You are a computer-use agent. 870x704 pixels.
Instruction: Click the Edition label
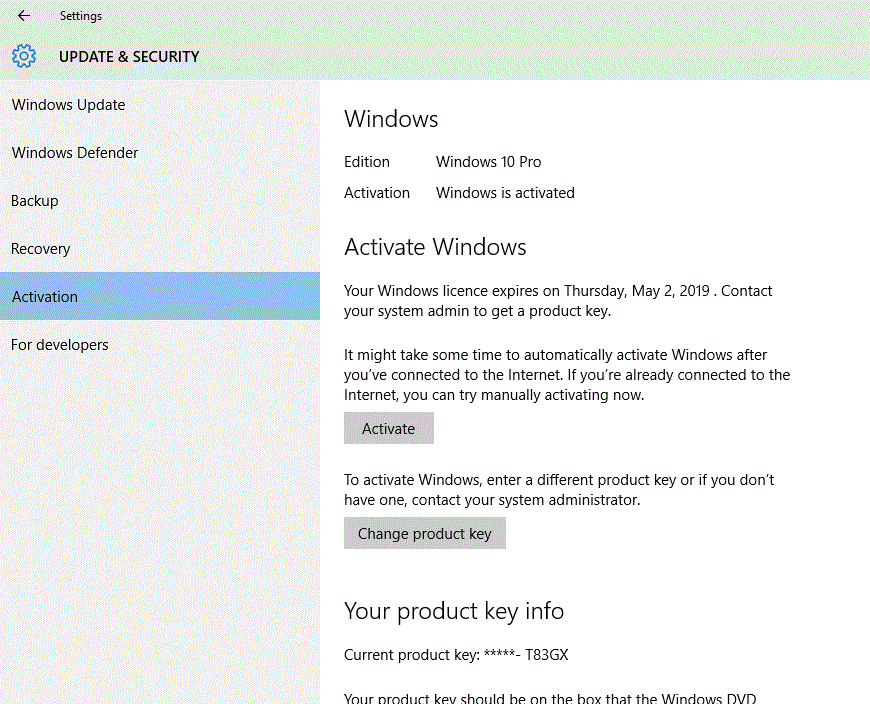click(367, 161)
